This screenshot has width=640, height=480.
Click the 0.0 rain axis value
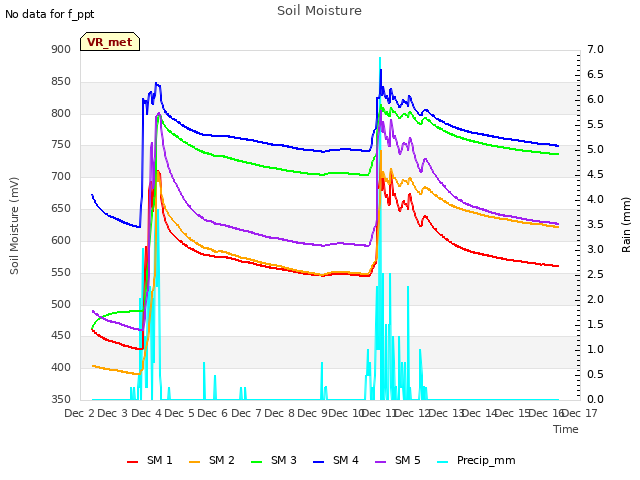[x=595, y=399]
